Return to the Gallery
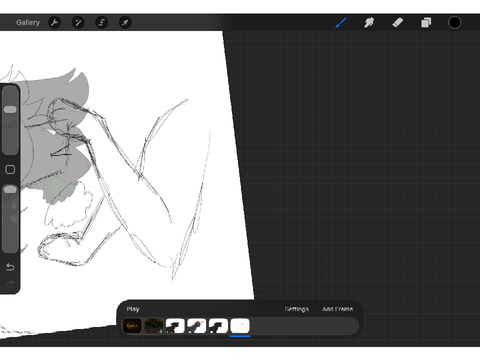The image size is (480, 360). pyautogui.click(x=28, y=23)
